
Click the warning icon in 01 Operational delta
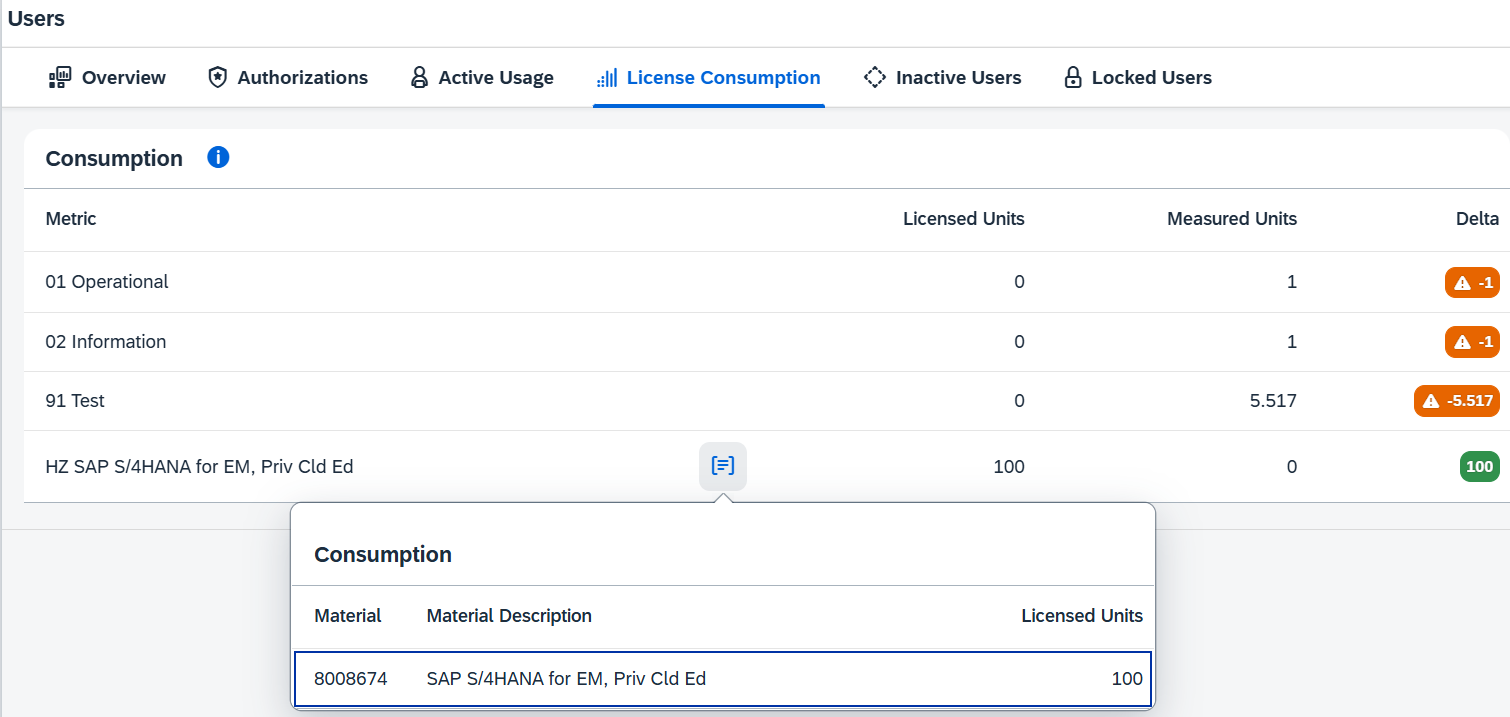click(x=1462, y=283)
